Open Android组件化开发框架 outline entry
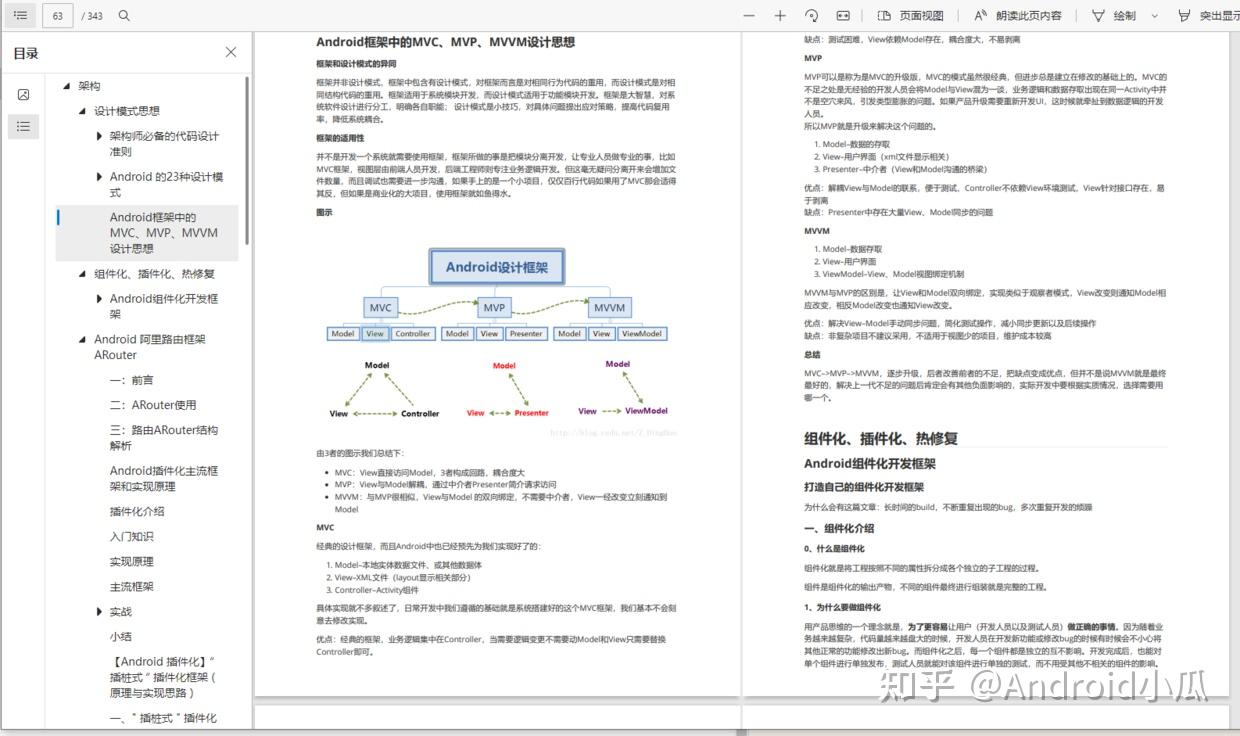 pyautogui.click(x=164, y=306)
